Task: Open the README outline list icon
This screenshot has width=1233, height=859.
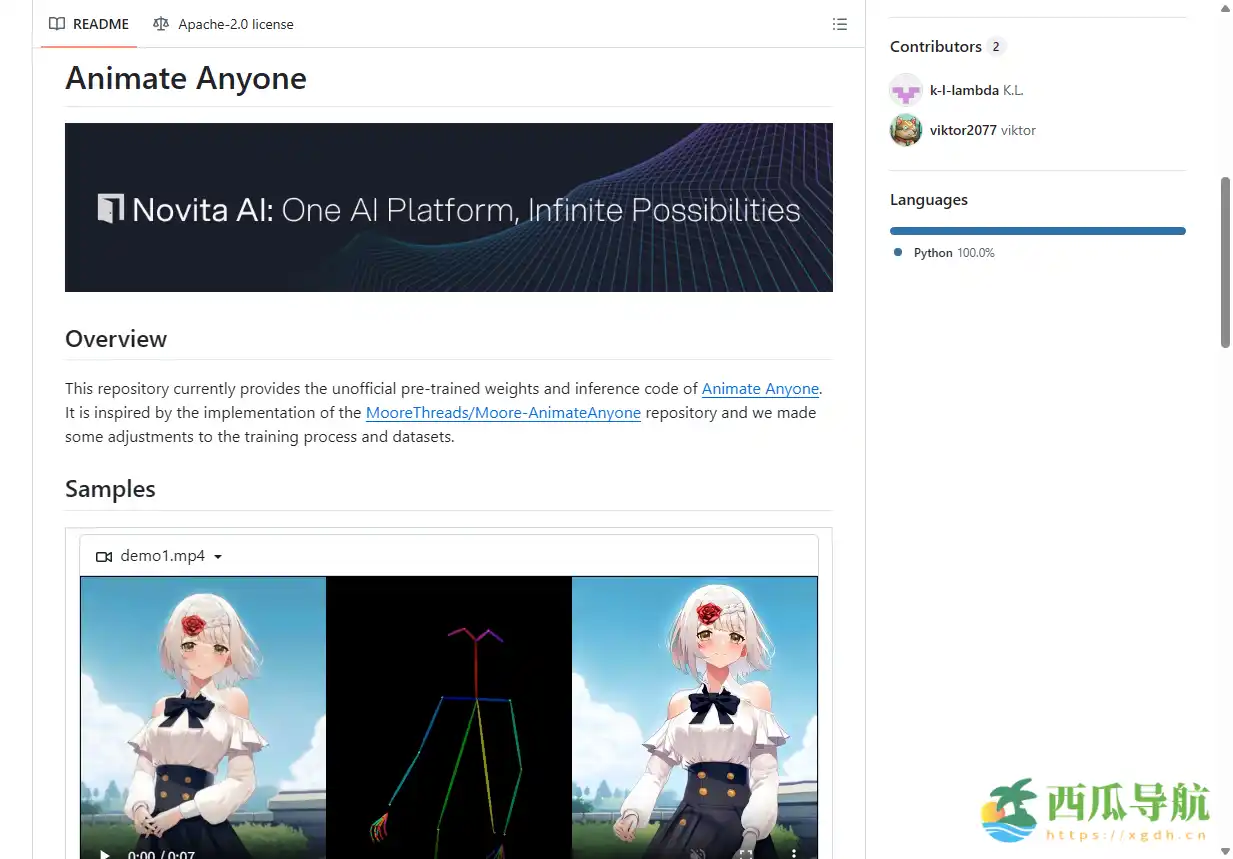Action: coord(839,24)
